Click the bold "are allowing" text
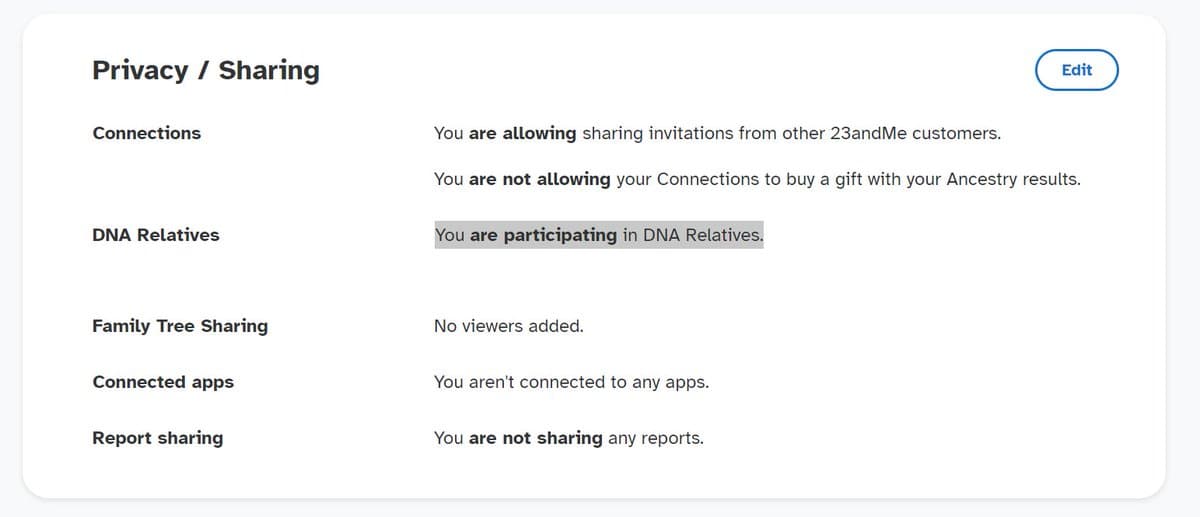 [522, 133]
